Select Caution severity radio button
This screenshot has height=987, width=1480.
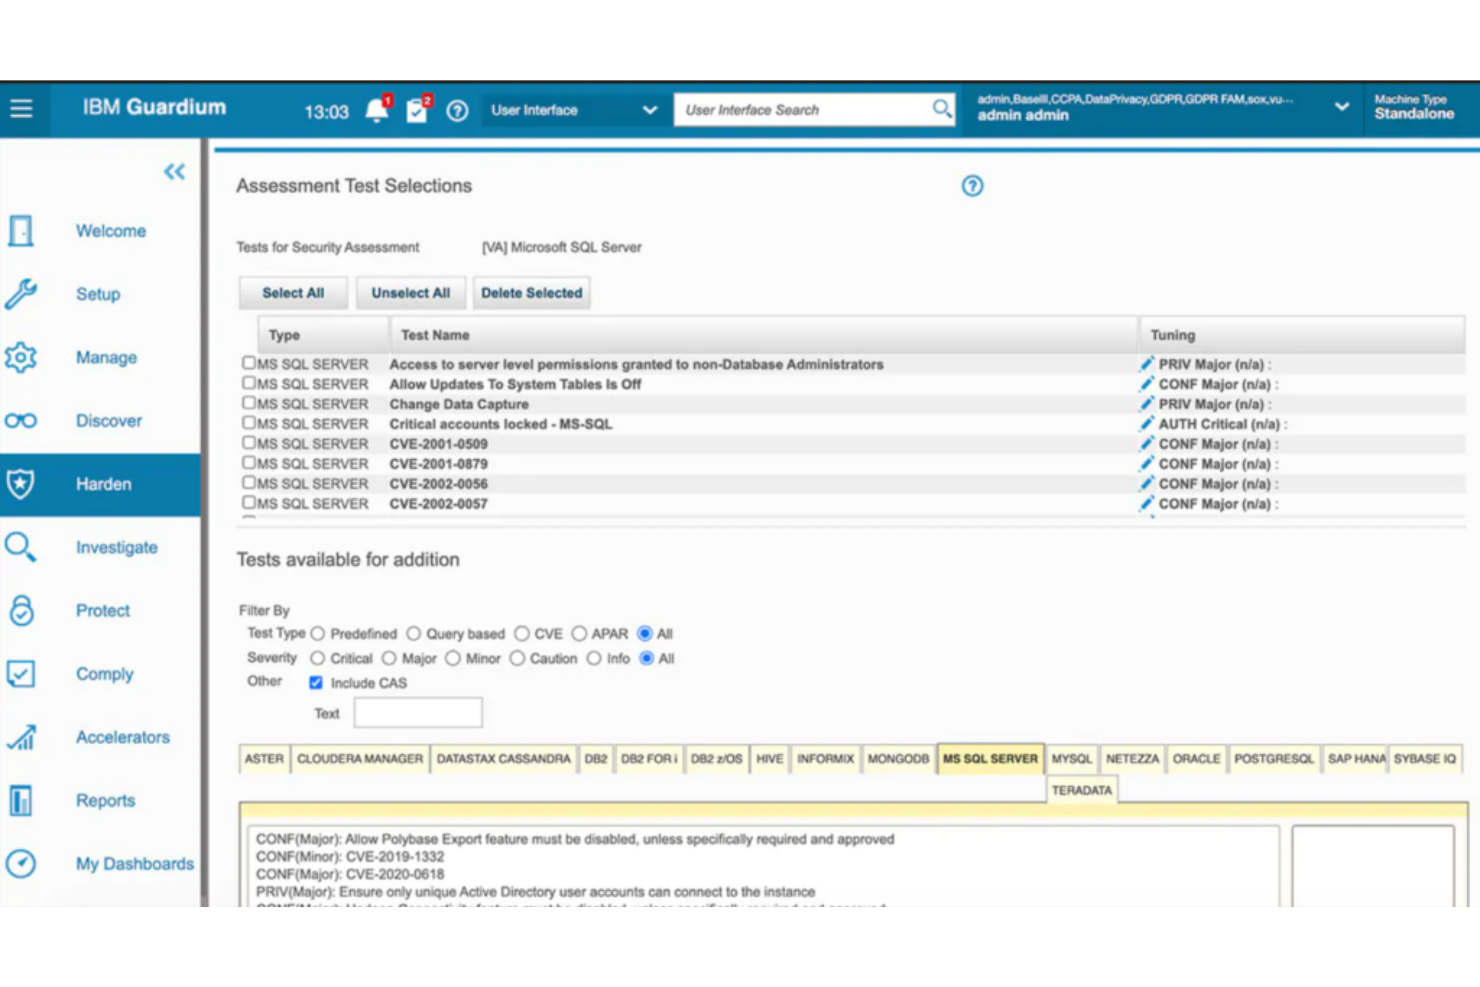click(x=517, y=659)
